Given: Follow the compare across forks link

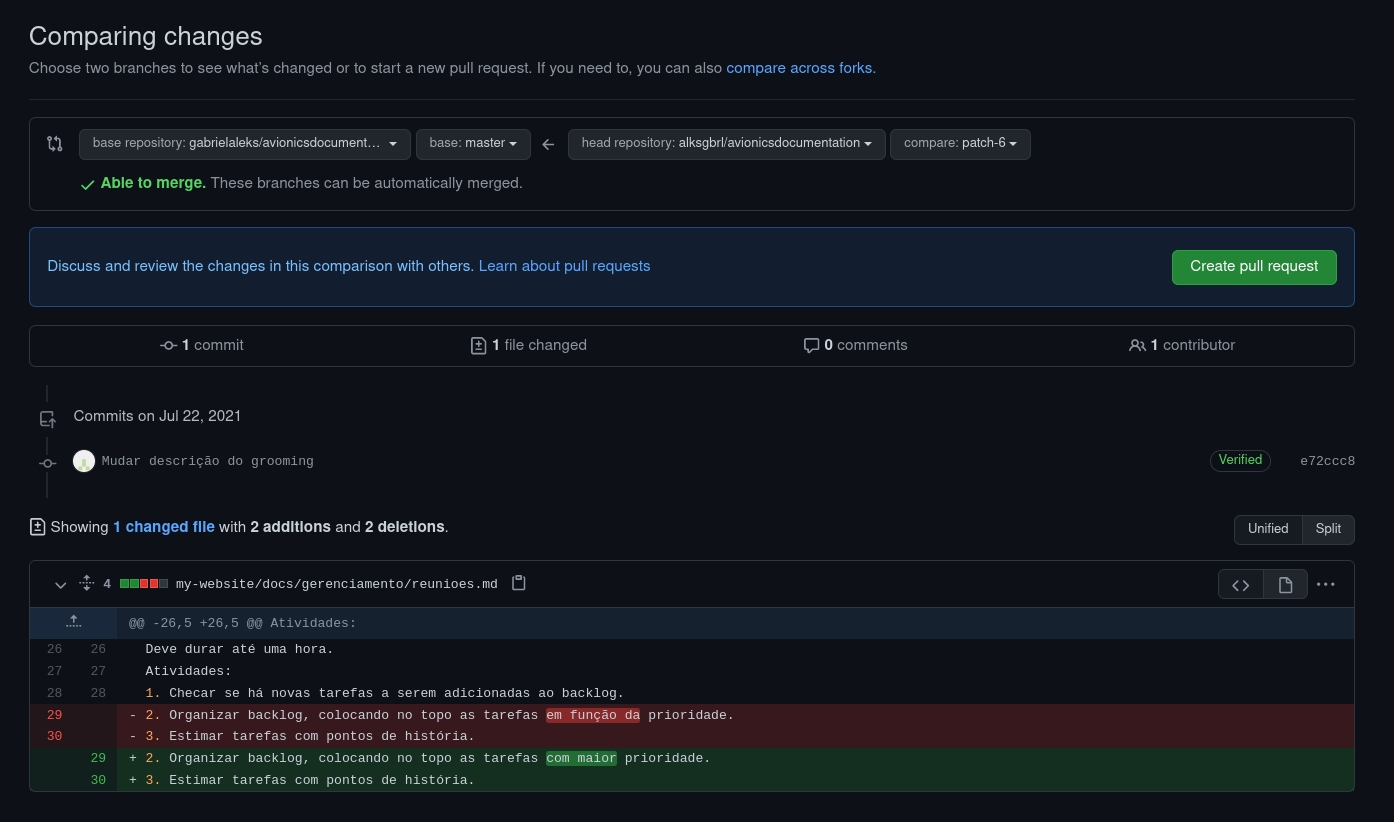Looking at the screenshot, I should [799, 68].
